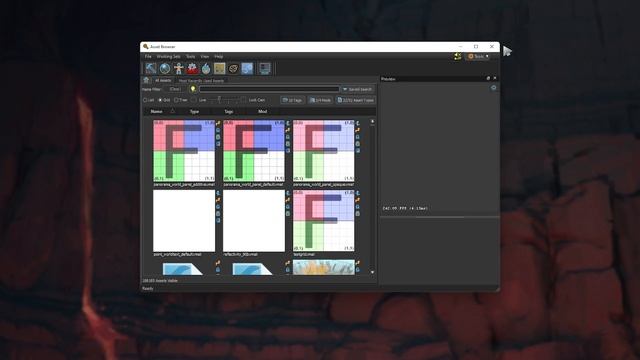Open the monitor console toolbar icon
Viewport: 640px width, 360px height.
pyautogui.click(x=265, y=68)
